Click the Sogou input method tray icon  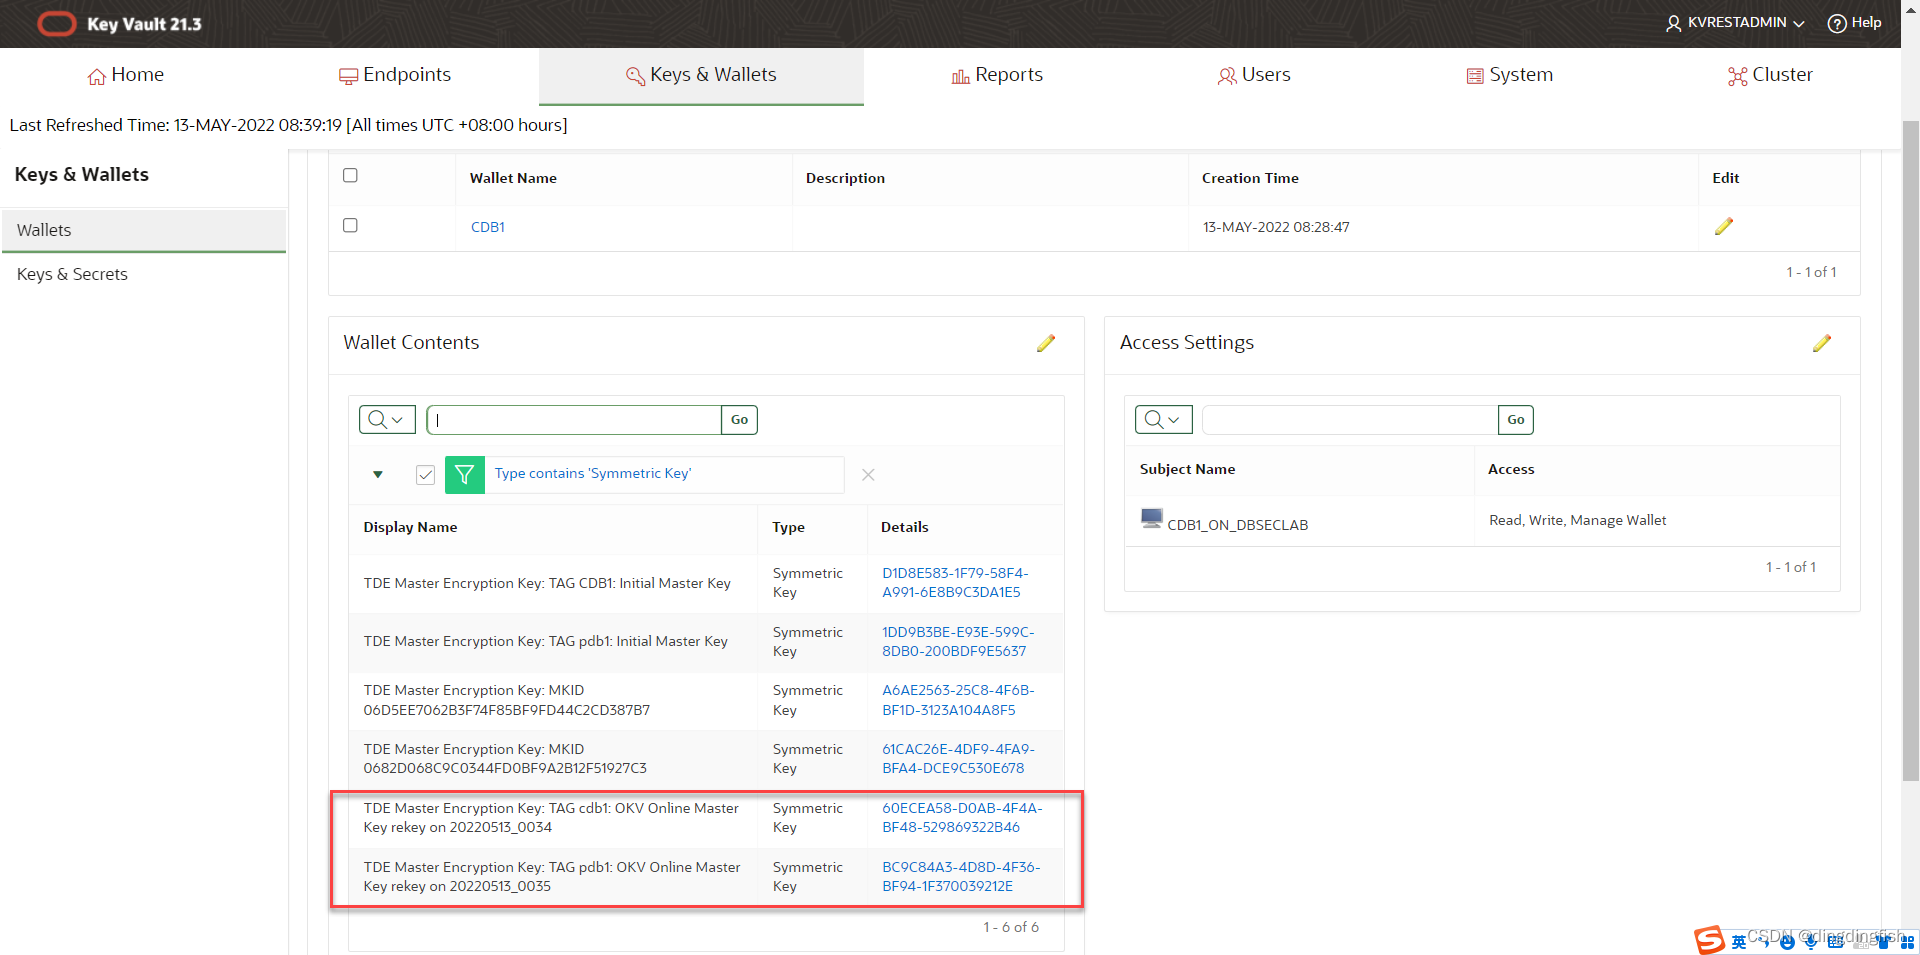[x=1709, y=940]
